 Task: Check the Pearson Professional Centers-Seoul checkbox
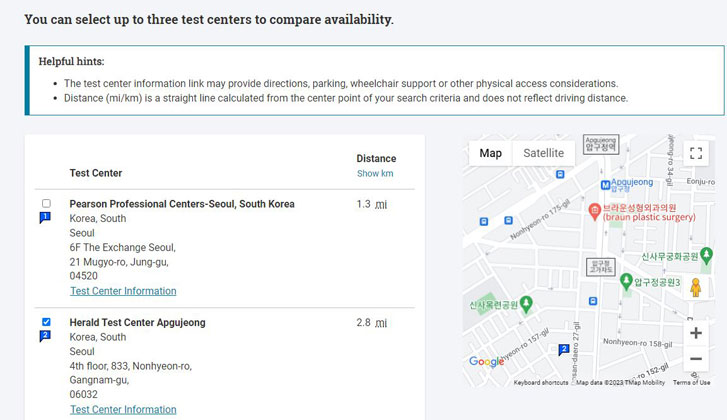46,203
